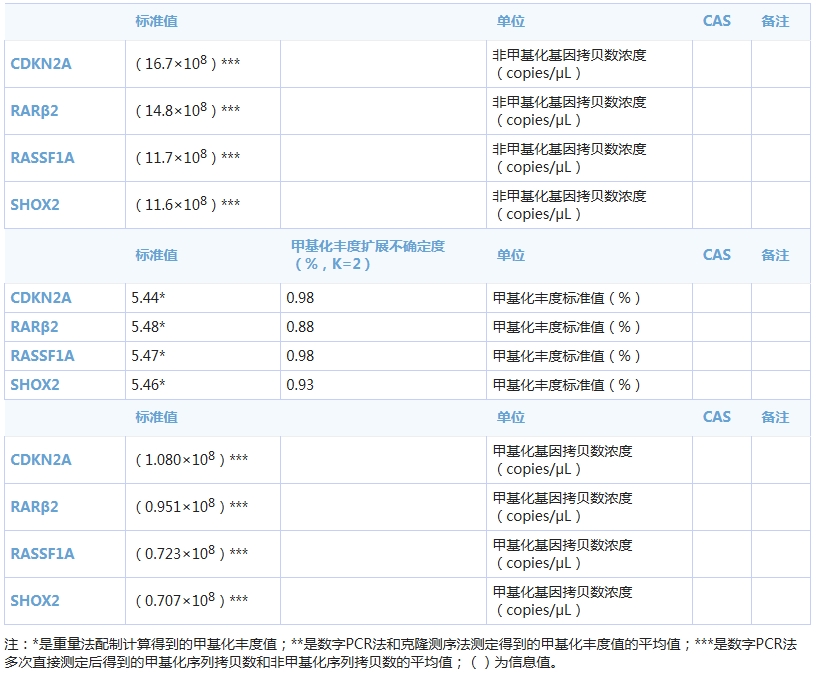Select RARβ2 in the non-methylated copies table
Image resolution: width=820 pixels, height=679 pixels.
[x=35, y=111]
